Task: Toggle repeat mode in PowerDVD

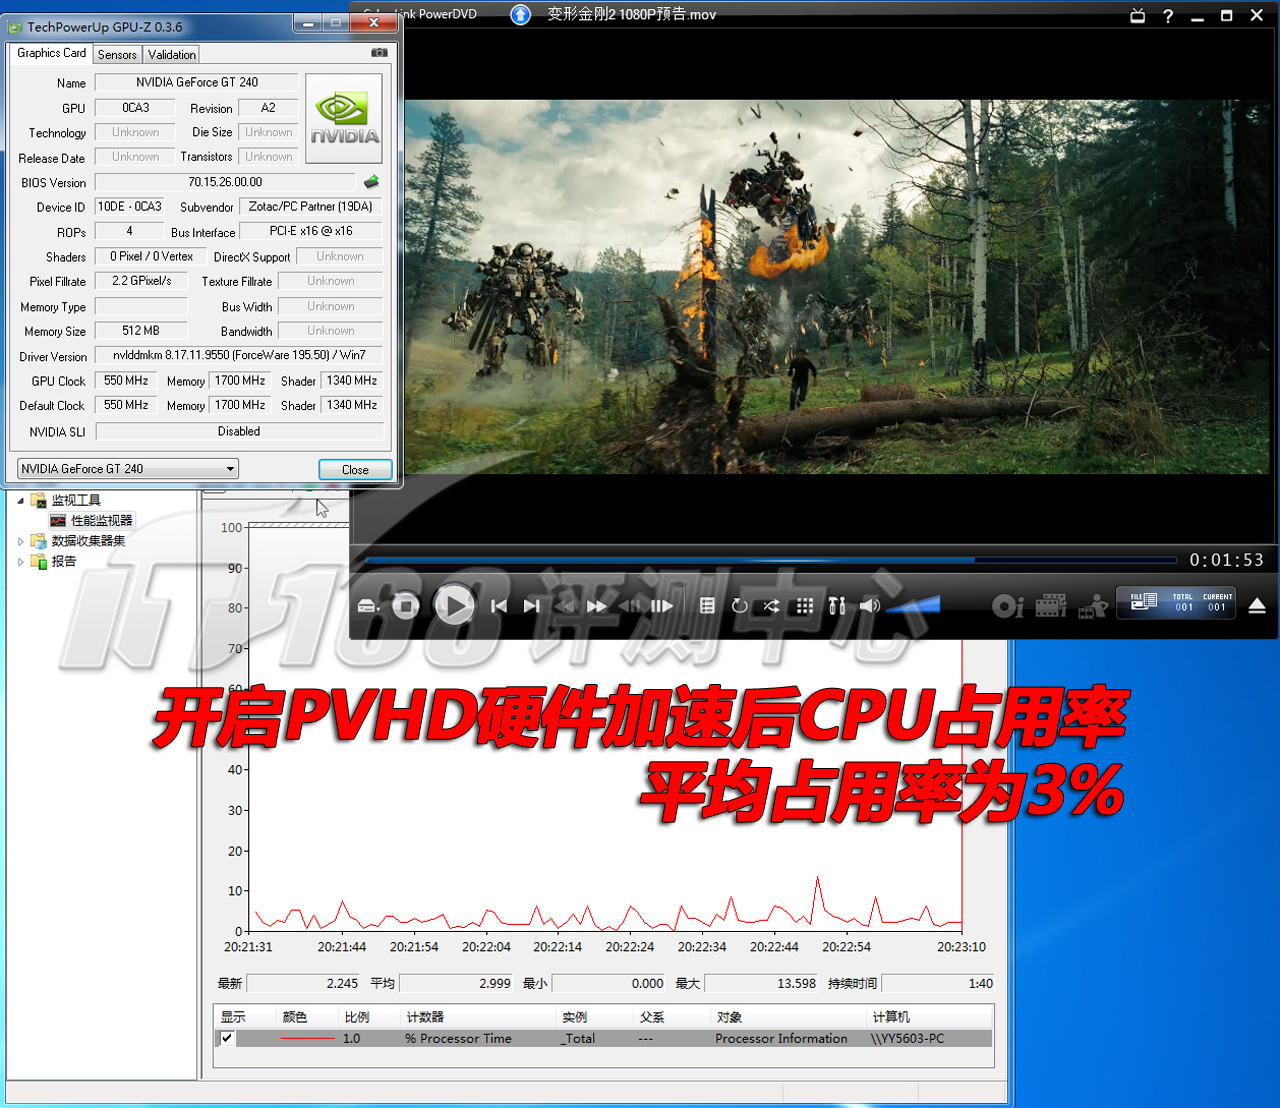Action: tap(739, 606)
